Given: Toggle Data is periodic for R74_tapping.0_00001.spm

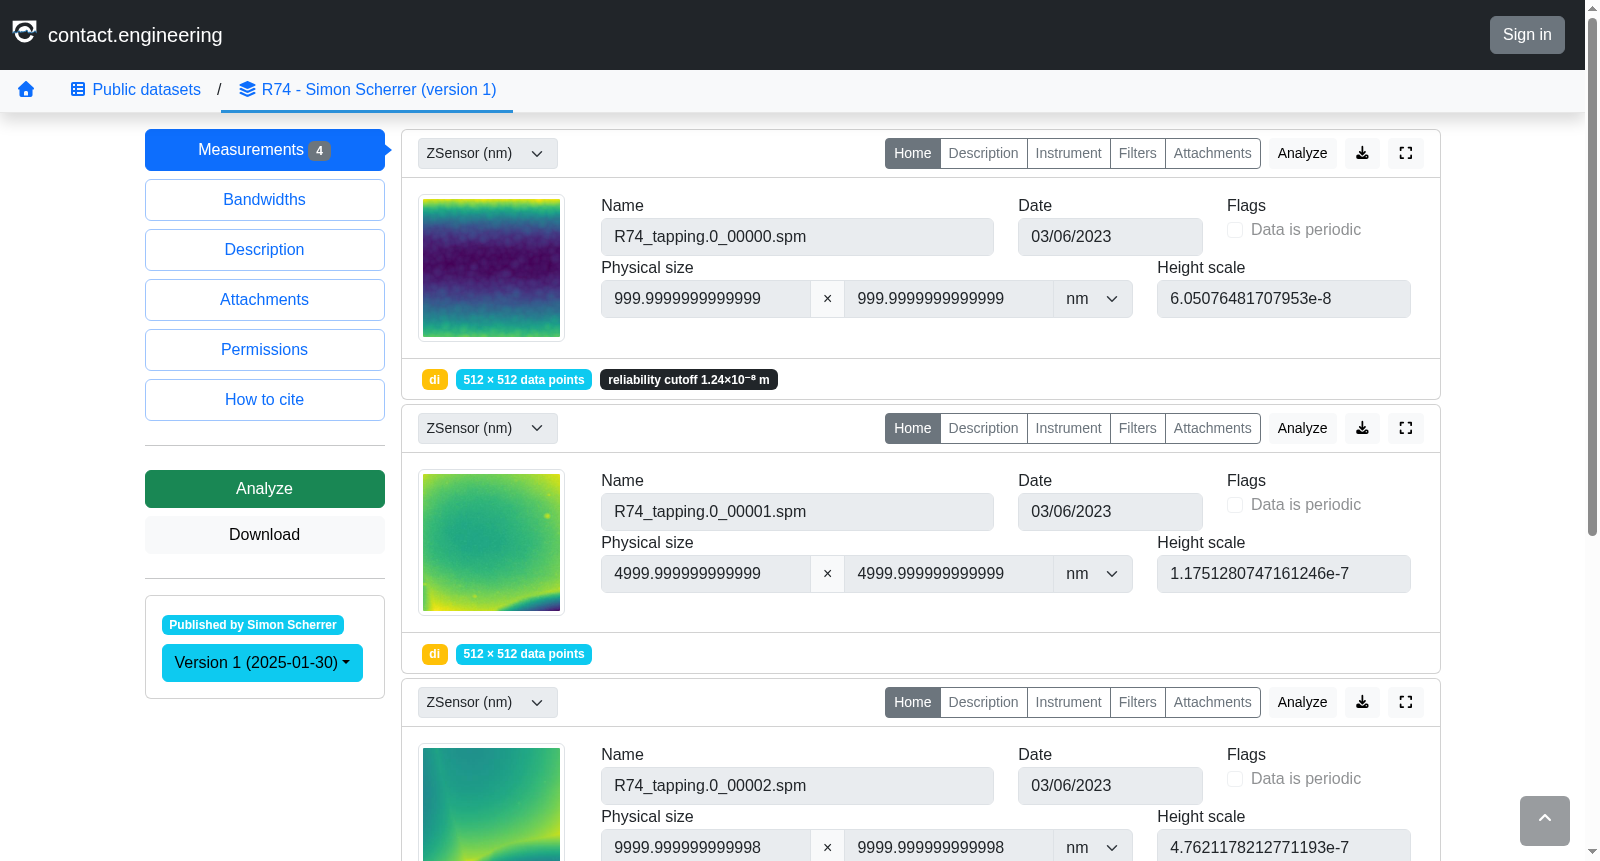Looking at the screenshot, I should [x=1235, y=505].
